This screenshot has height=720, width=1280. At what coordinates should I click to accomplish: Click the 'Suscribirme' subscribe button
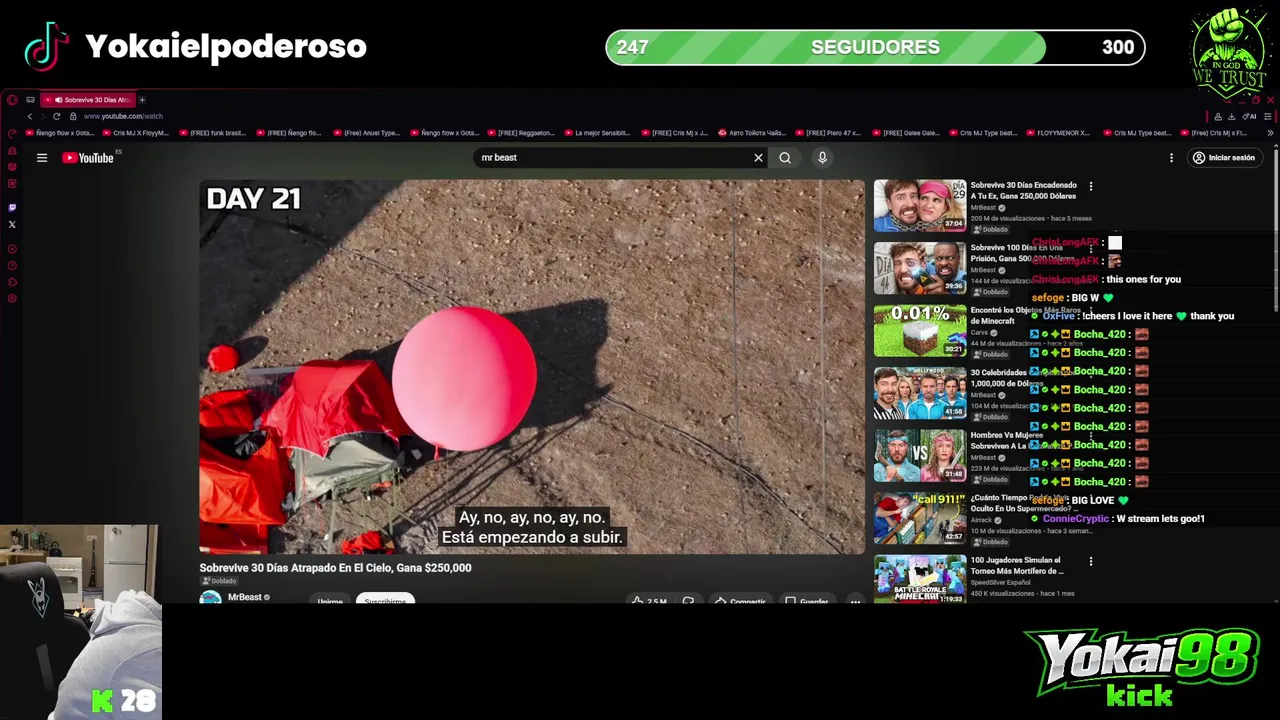click(385, 600)
